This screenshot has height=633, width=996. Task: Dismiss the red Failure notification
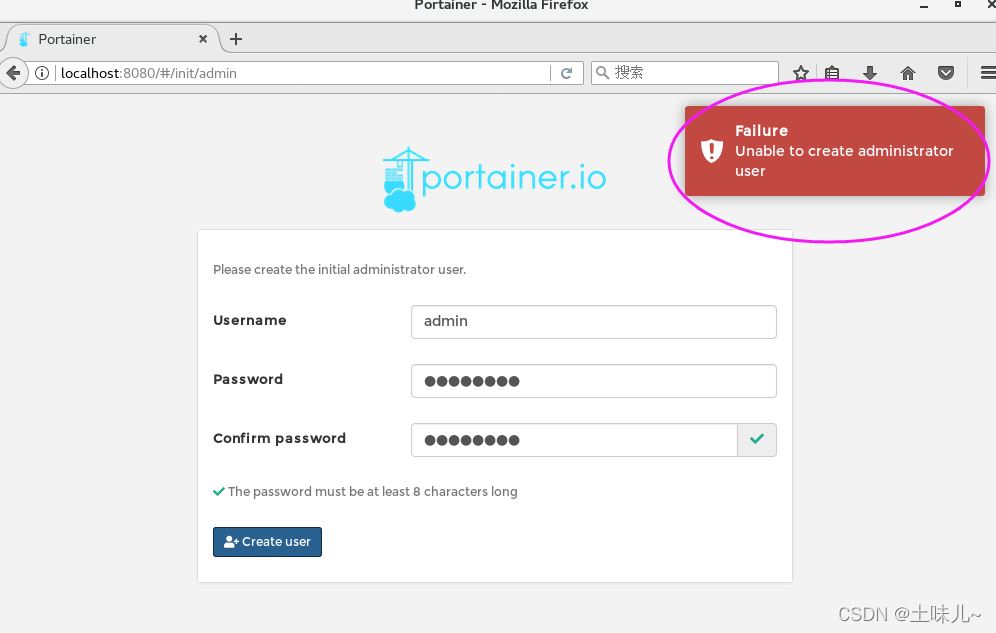pos(835,150)
